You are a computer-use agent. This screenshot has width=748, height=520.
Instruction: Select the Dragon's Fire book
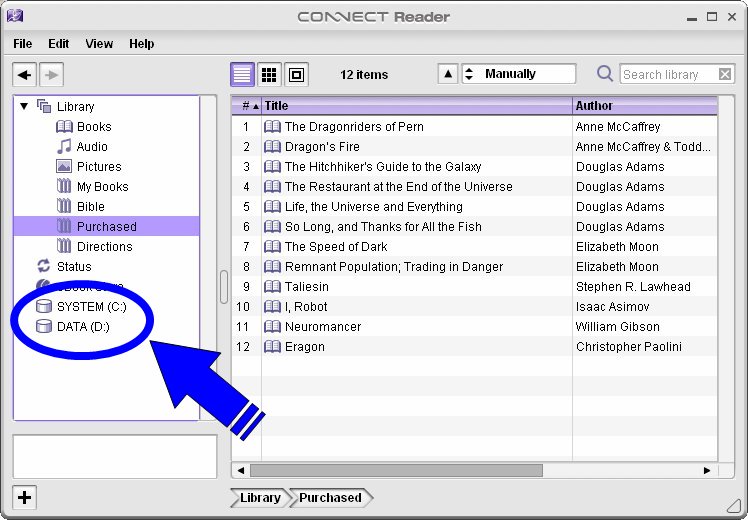click(475, 146)
